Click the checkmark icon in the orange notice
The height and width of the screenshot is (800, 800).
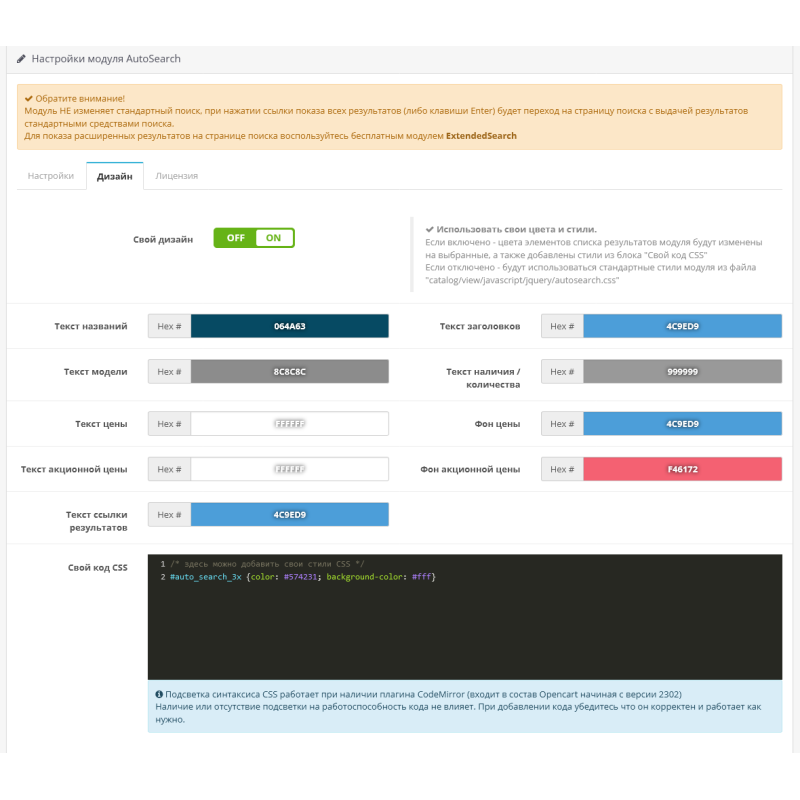pos(28,99)
